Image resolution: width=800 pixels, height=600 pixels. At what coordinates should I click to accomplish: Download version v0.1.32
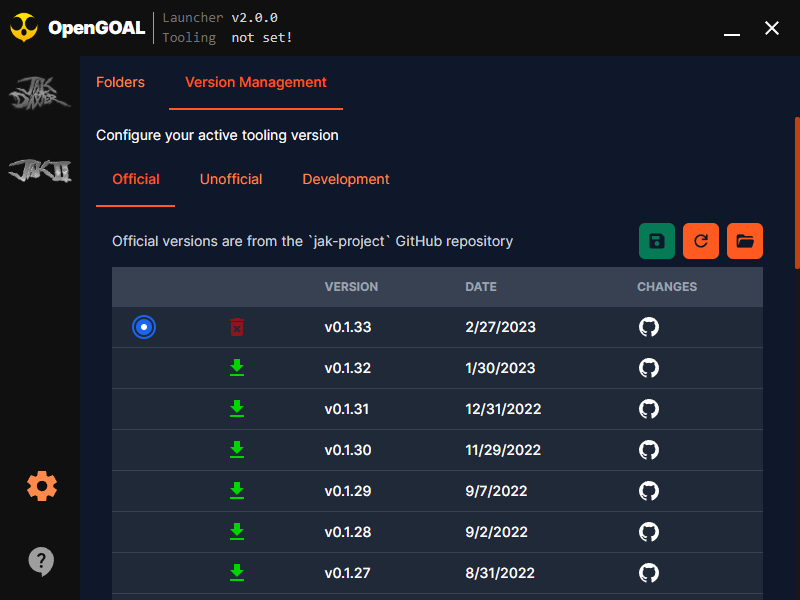pos(237,368)
